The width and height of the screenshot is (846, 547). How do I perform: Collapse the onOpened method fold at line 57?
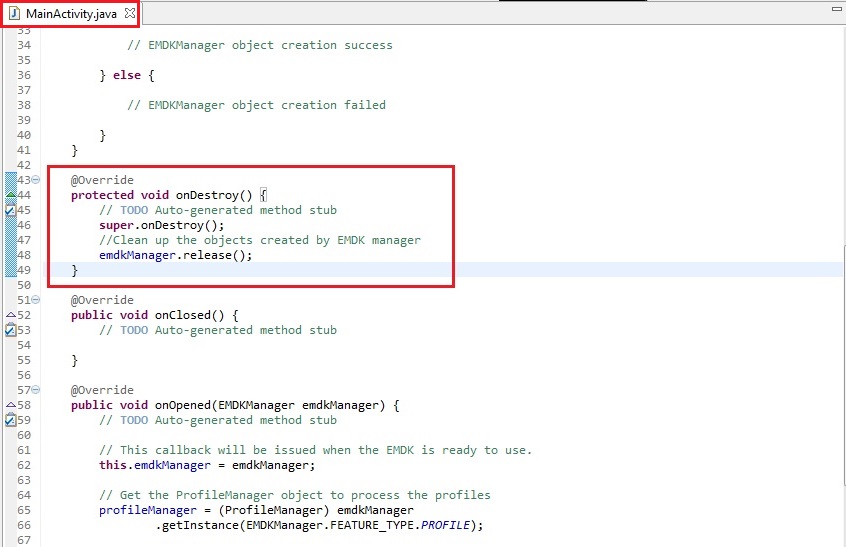pos(37,390)
